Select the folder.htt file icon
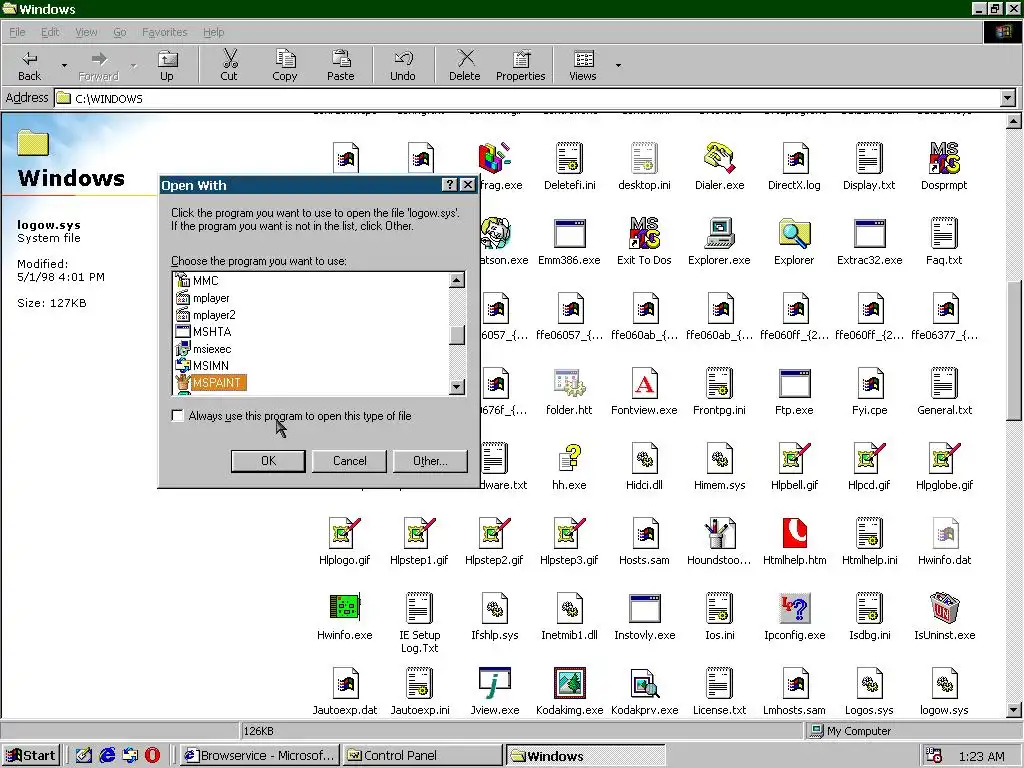This screenshot has width=1024, height=768. tap(569, 383)
